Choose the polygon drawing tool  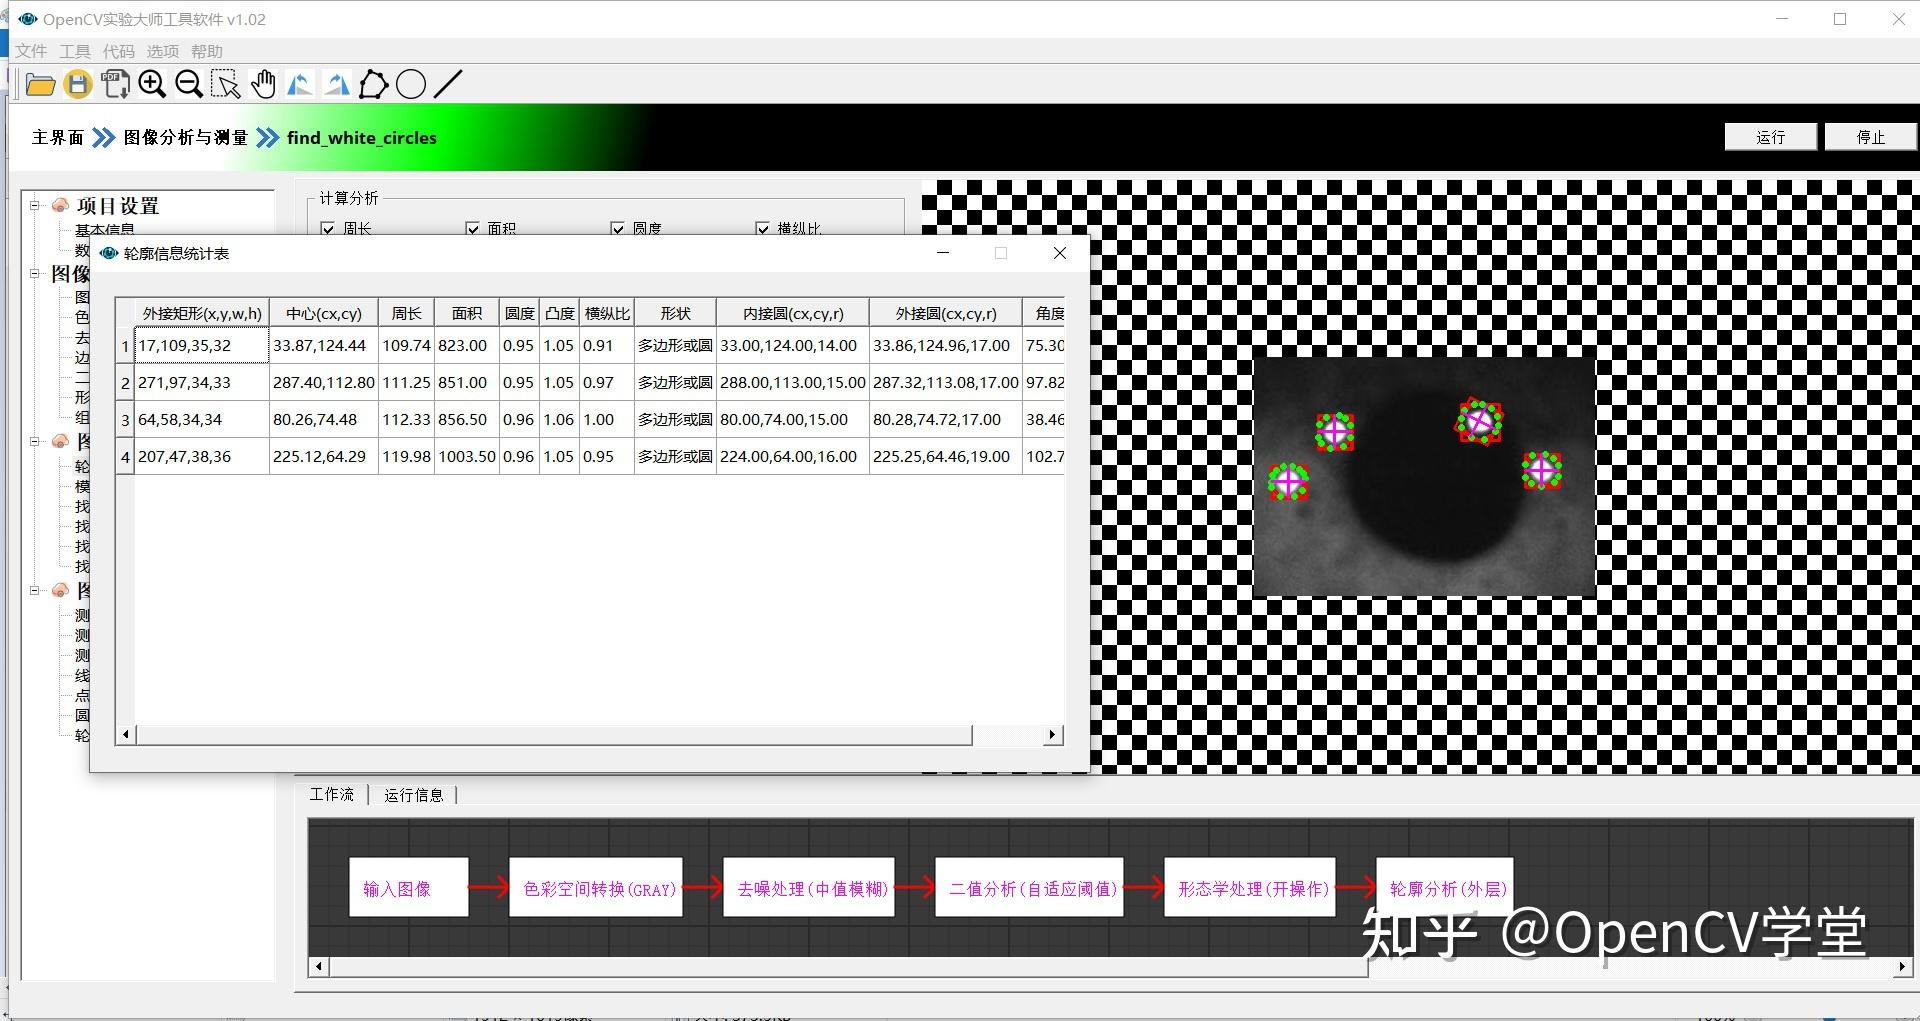373,84
